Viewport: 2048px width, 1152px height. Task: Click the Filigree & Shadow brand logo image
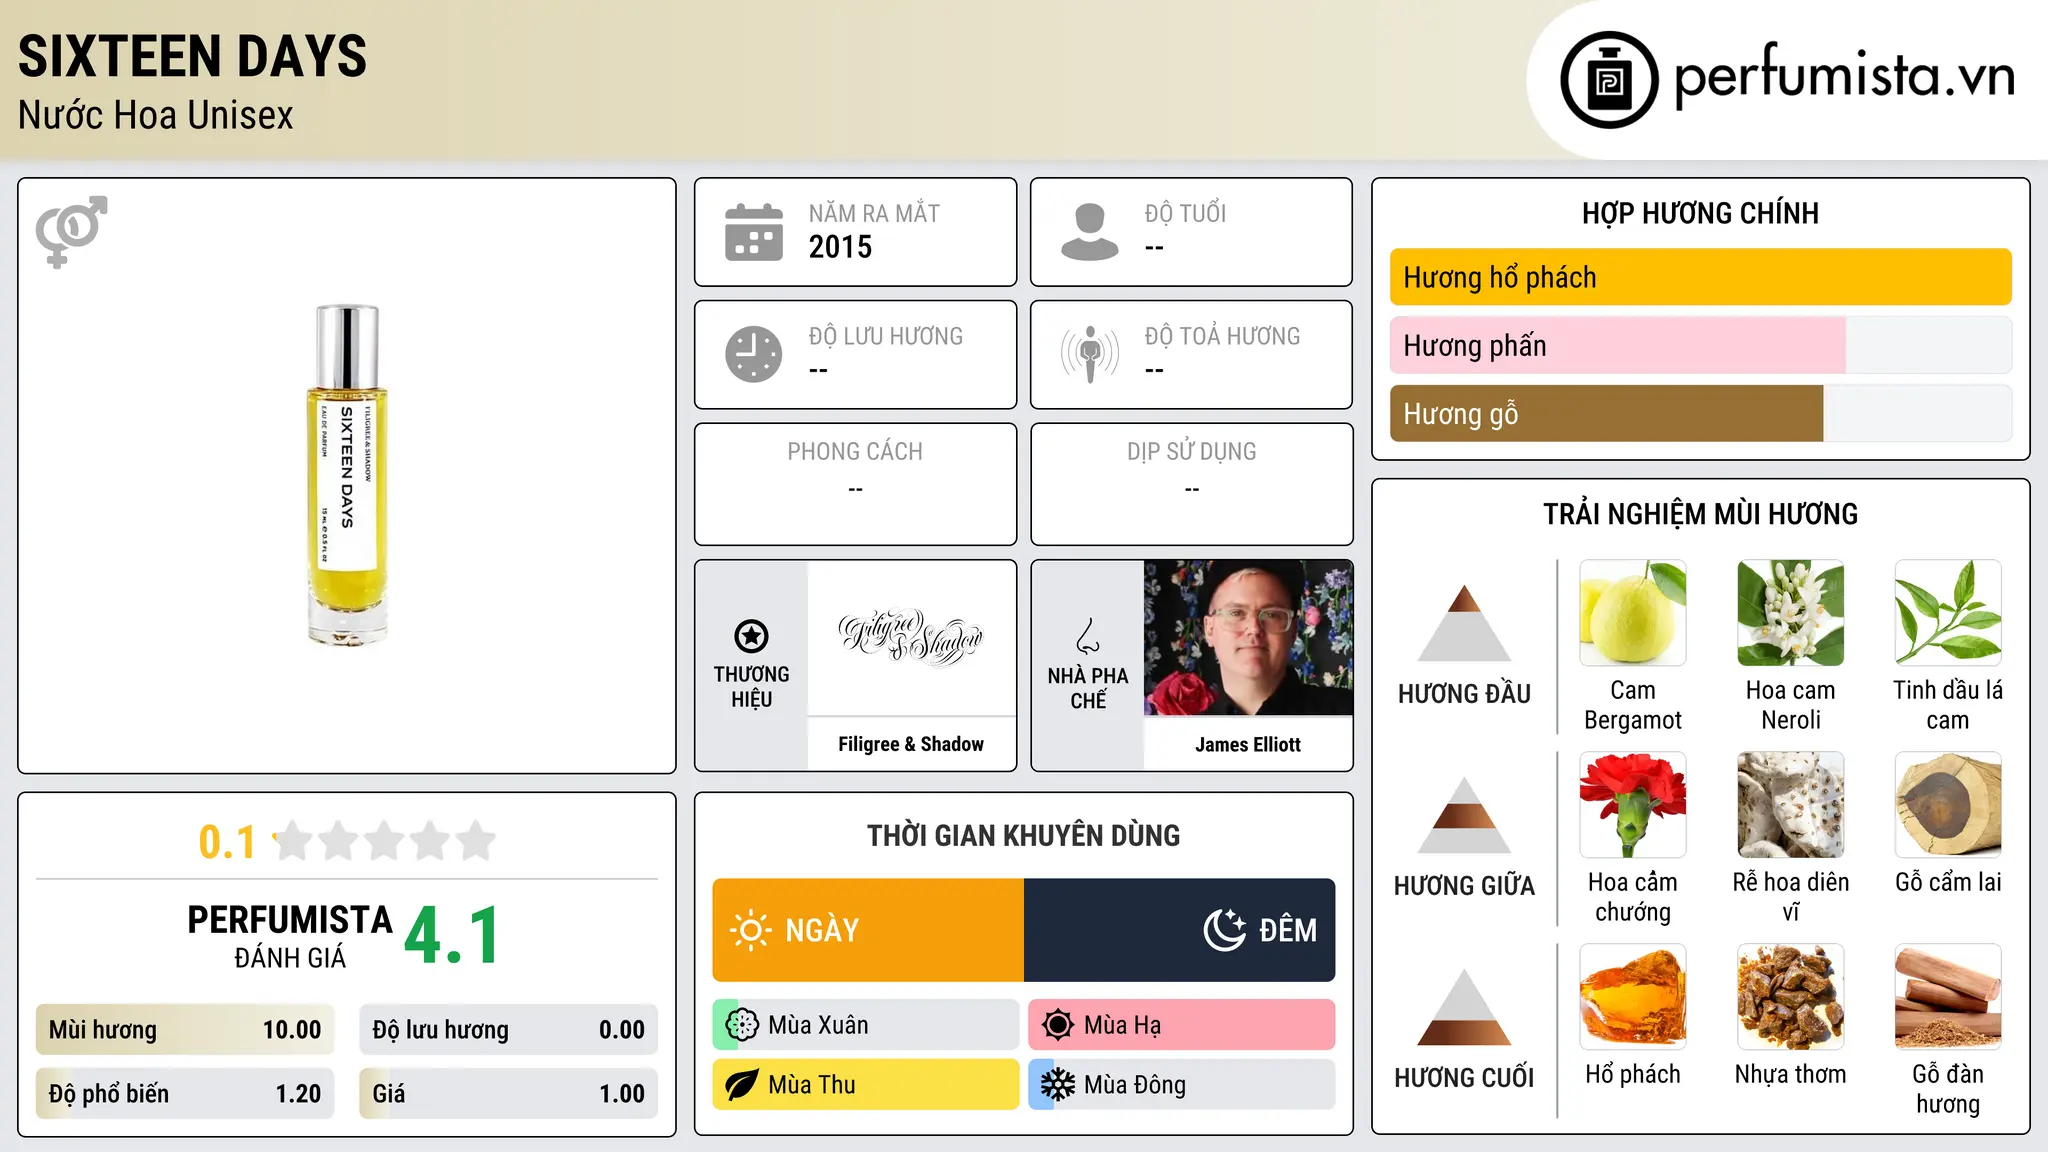[911, 638]
